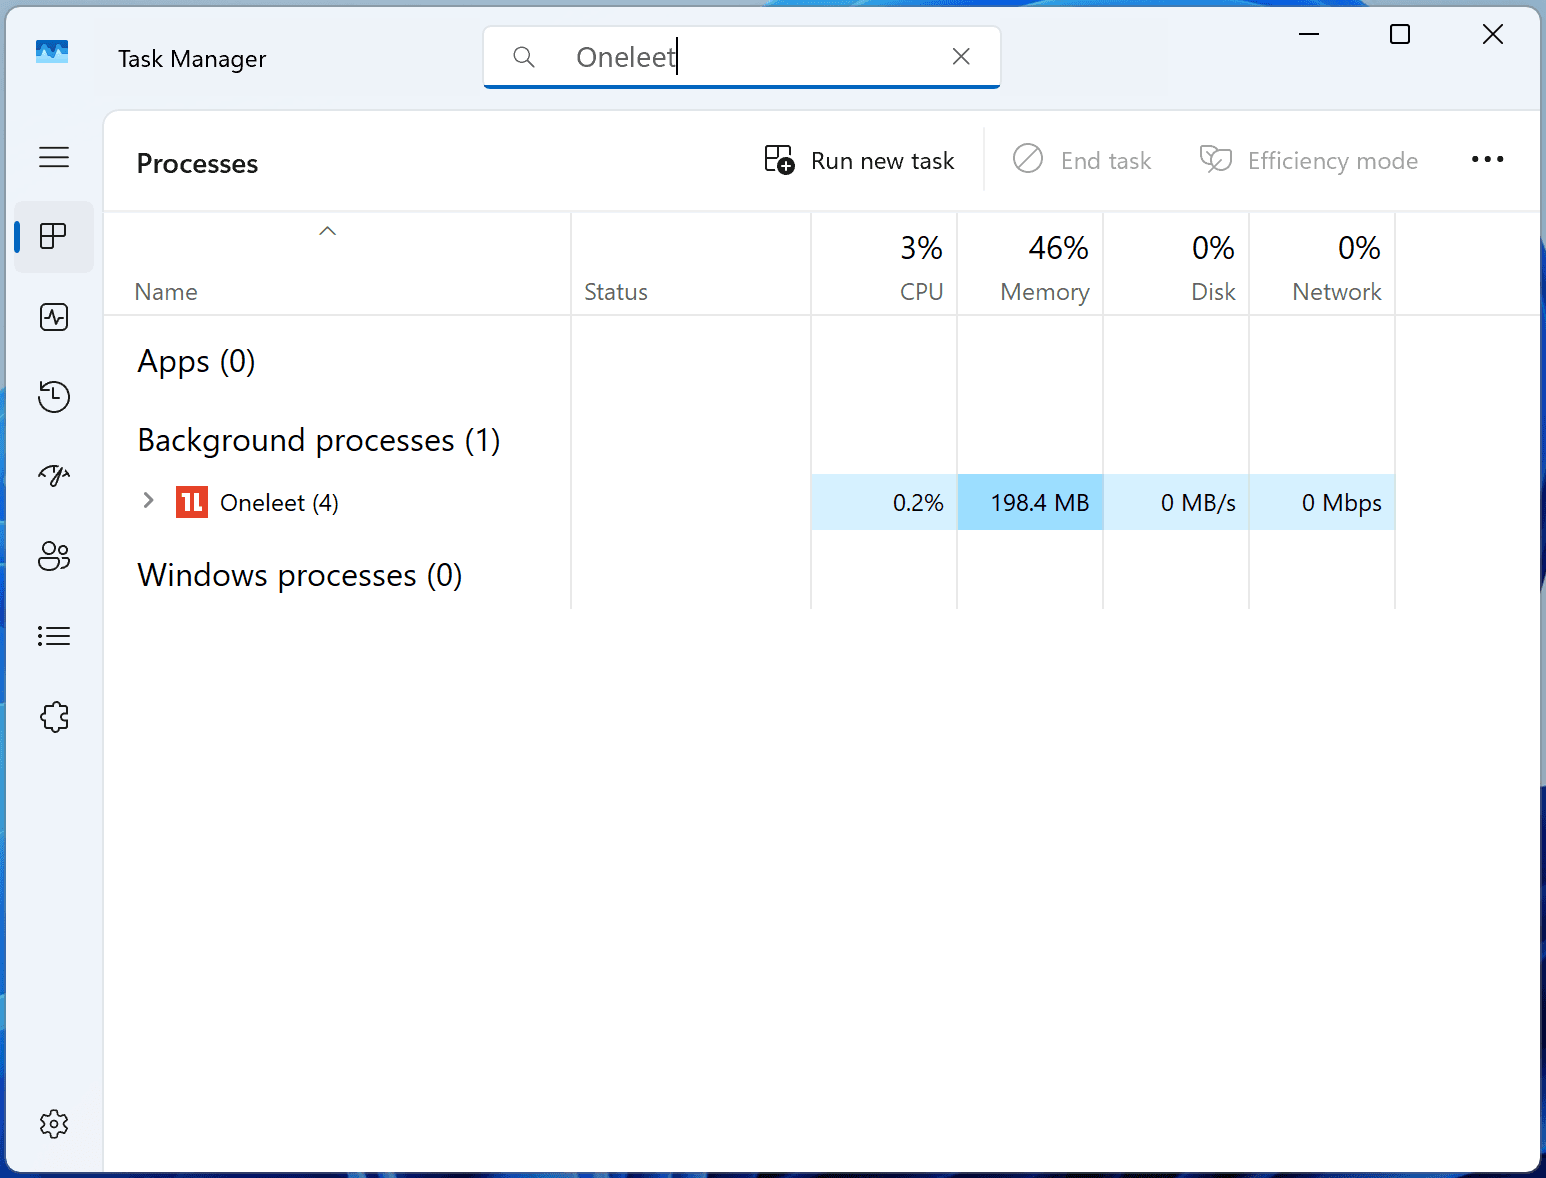Click the search magnifier icon
This screenshot has width=1546, height=1178.
coord(524,57)
